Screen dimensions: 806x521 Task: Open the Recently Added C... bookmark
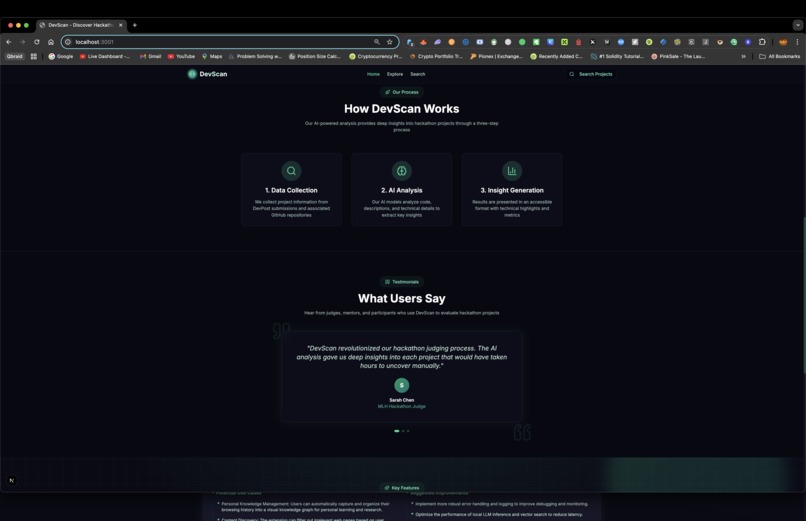click(x=557, y=57)
